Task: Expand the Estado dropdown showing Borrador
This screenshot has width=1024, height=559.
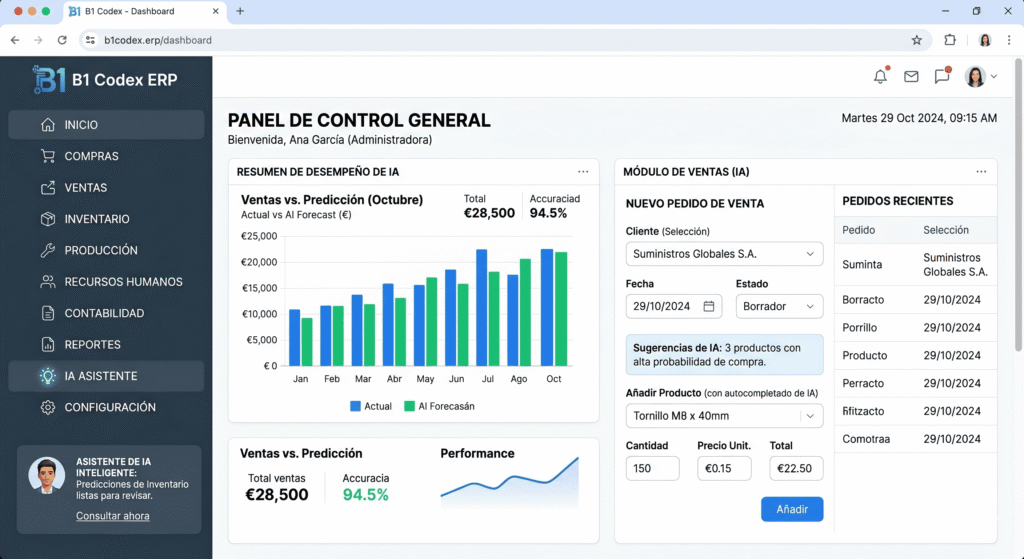Action: [779, 306]
